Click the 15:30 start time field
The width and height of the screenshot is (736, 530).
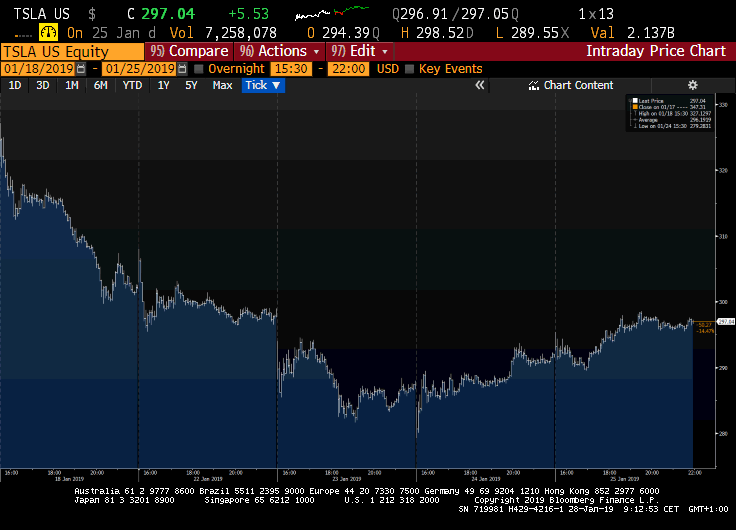291,69
